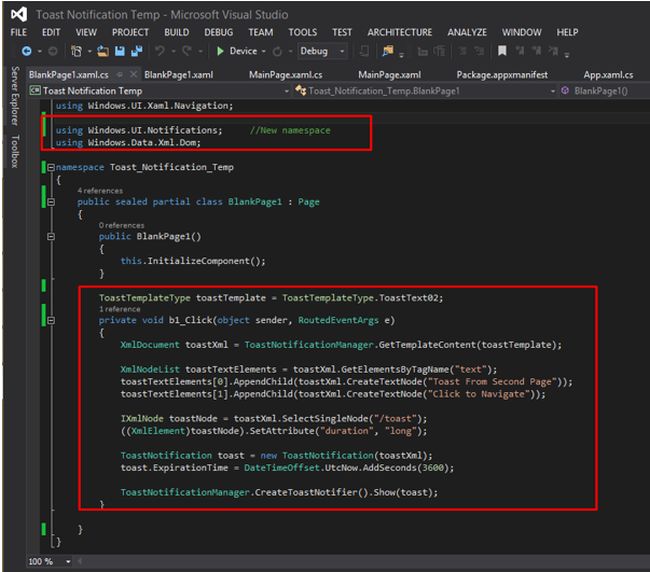
Task: Open the VIEW menu
Action: 86,32
